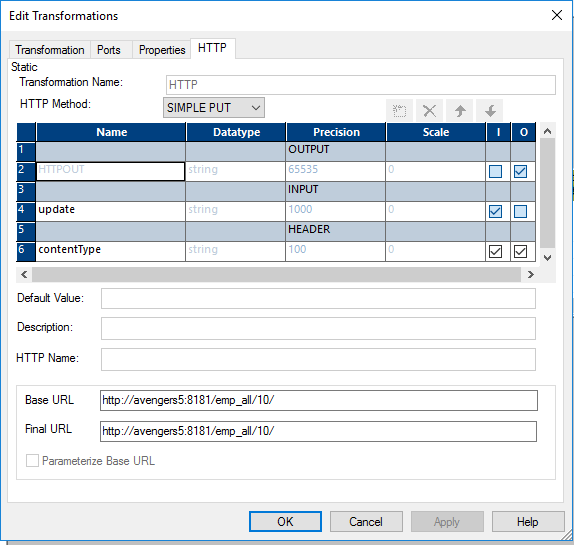Click the Precision column header
The height and width of the screenshot is (545, 574).
pyautogui.click(x=336, y=132)
